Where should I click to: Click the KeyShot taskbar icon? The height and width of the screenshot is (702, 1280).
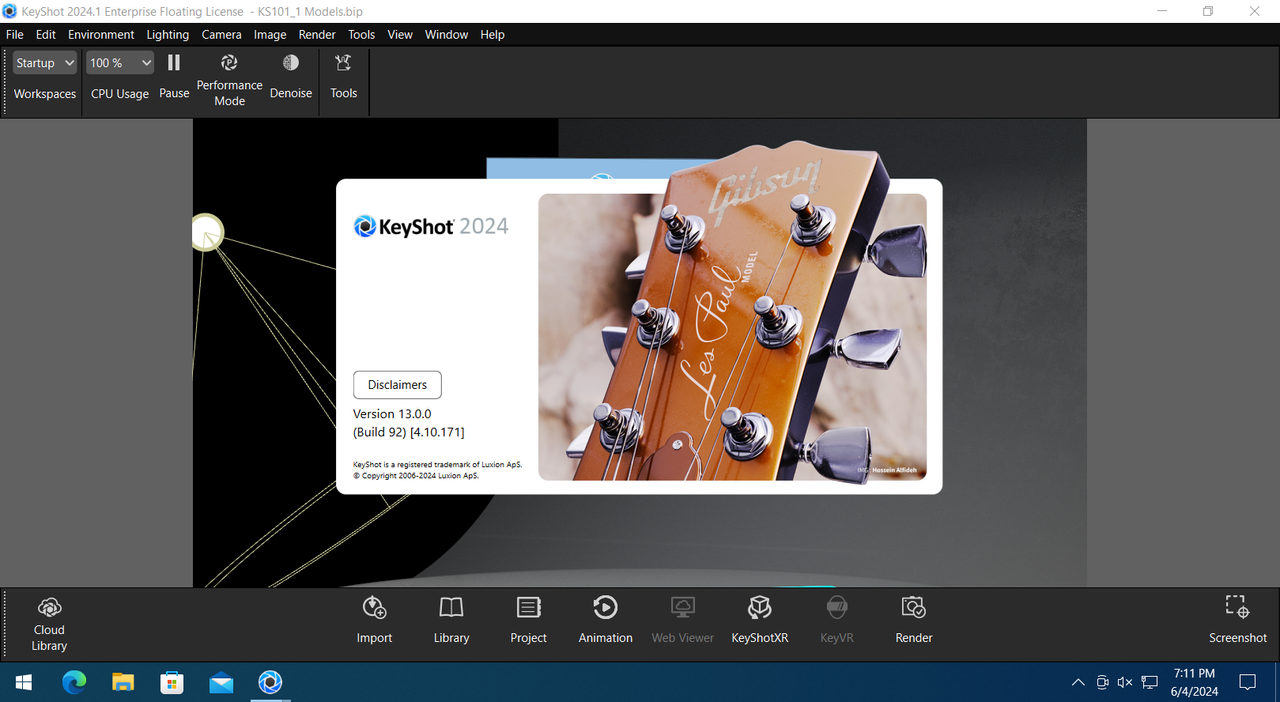click(270, 682)
